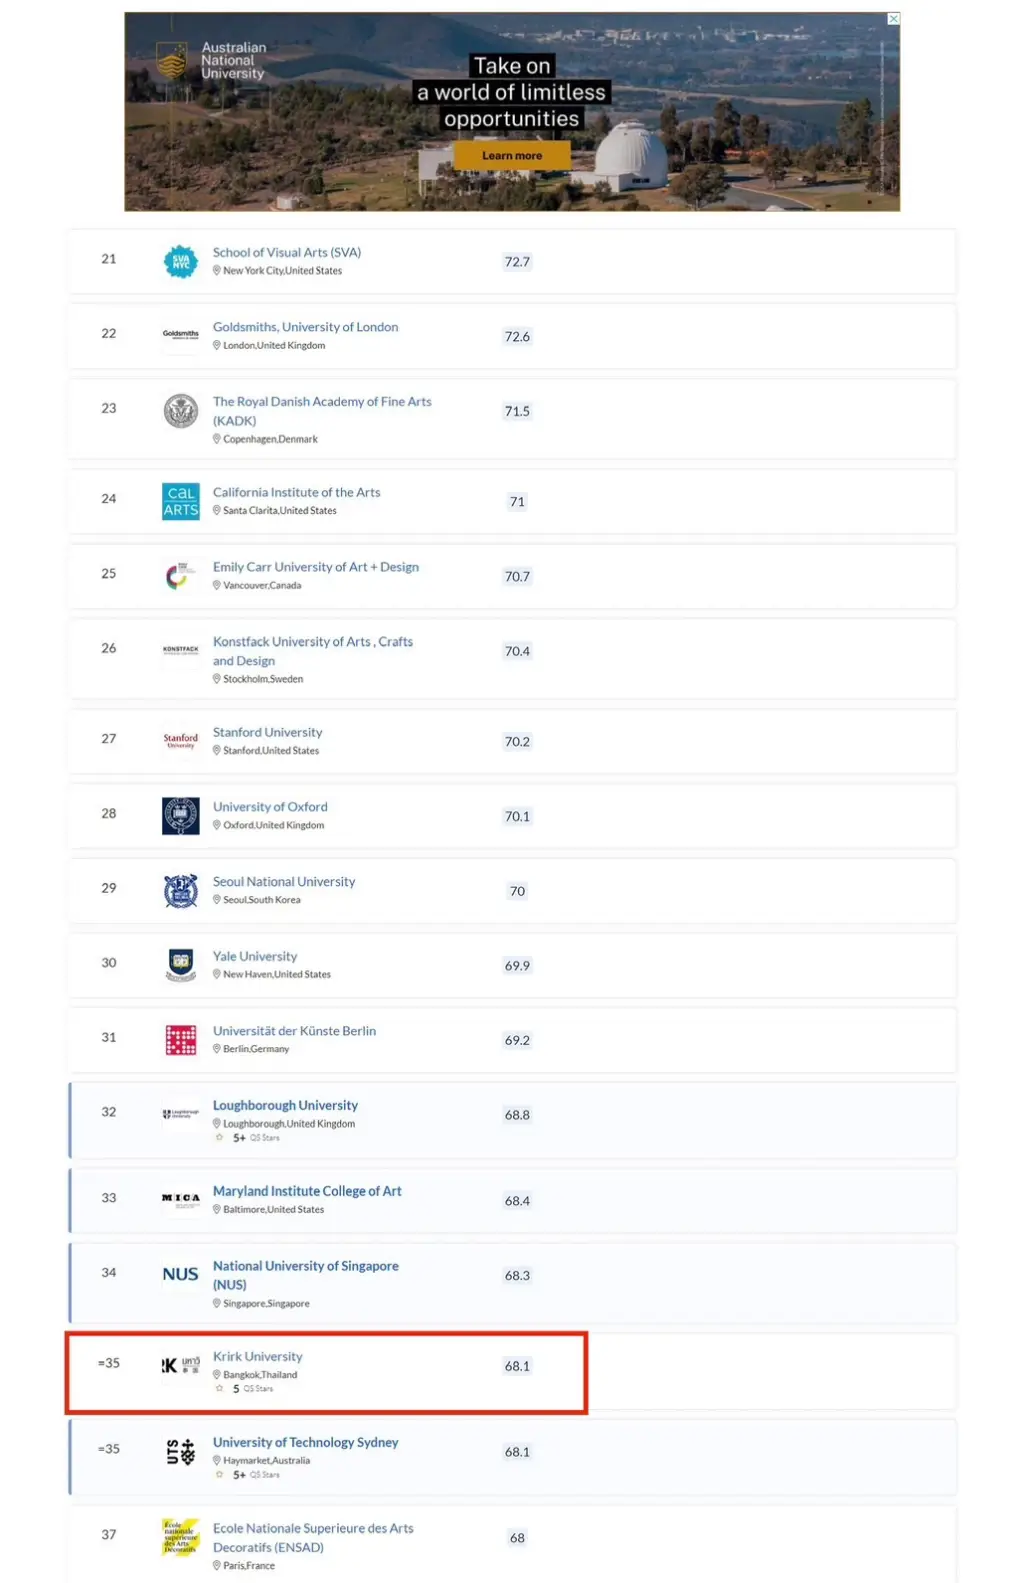The width and height of the screenshot is (1024, 1583).
Task: Click the Royal Danish Academy logo
Action: (x=181, y=411)
